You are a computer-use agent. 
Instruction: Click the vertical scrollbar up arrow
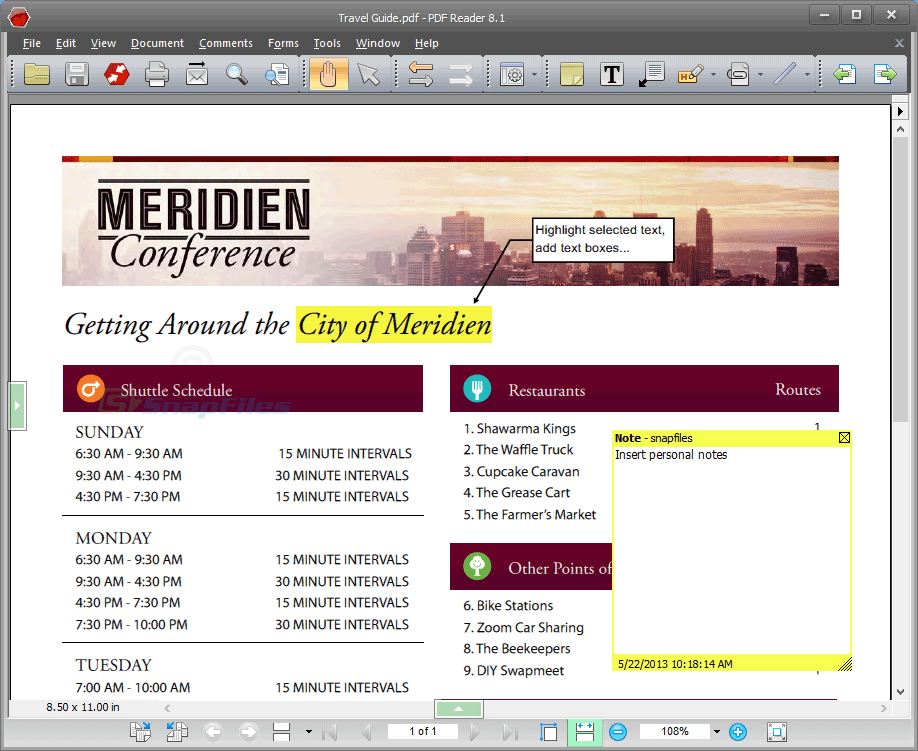[900, 129]
